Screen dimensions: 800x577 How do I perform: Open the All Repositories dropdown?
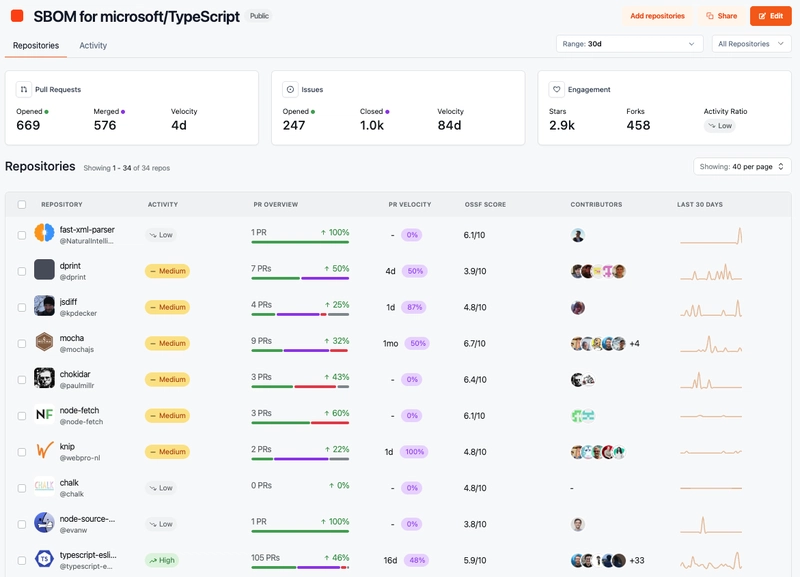pyautogui.click(x=751, y=44)
